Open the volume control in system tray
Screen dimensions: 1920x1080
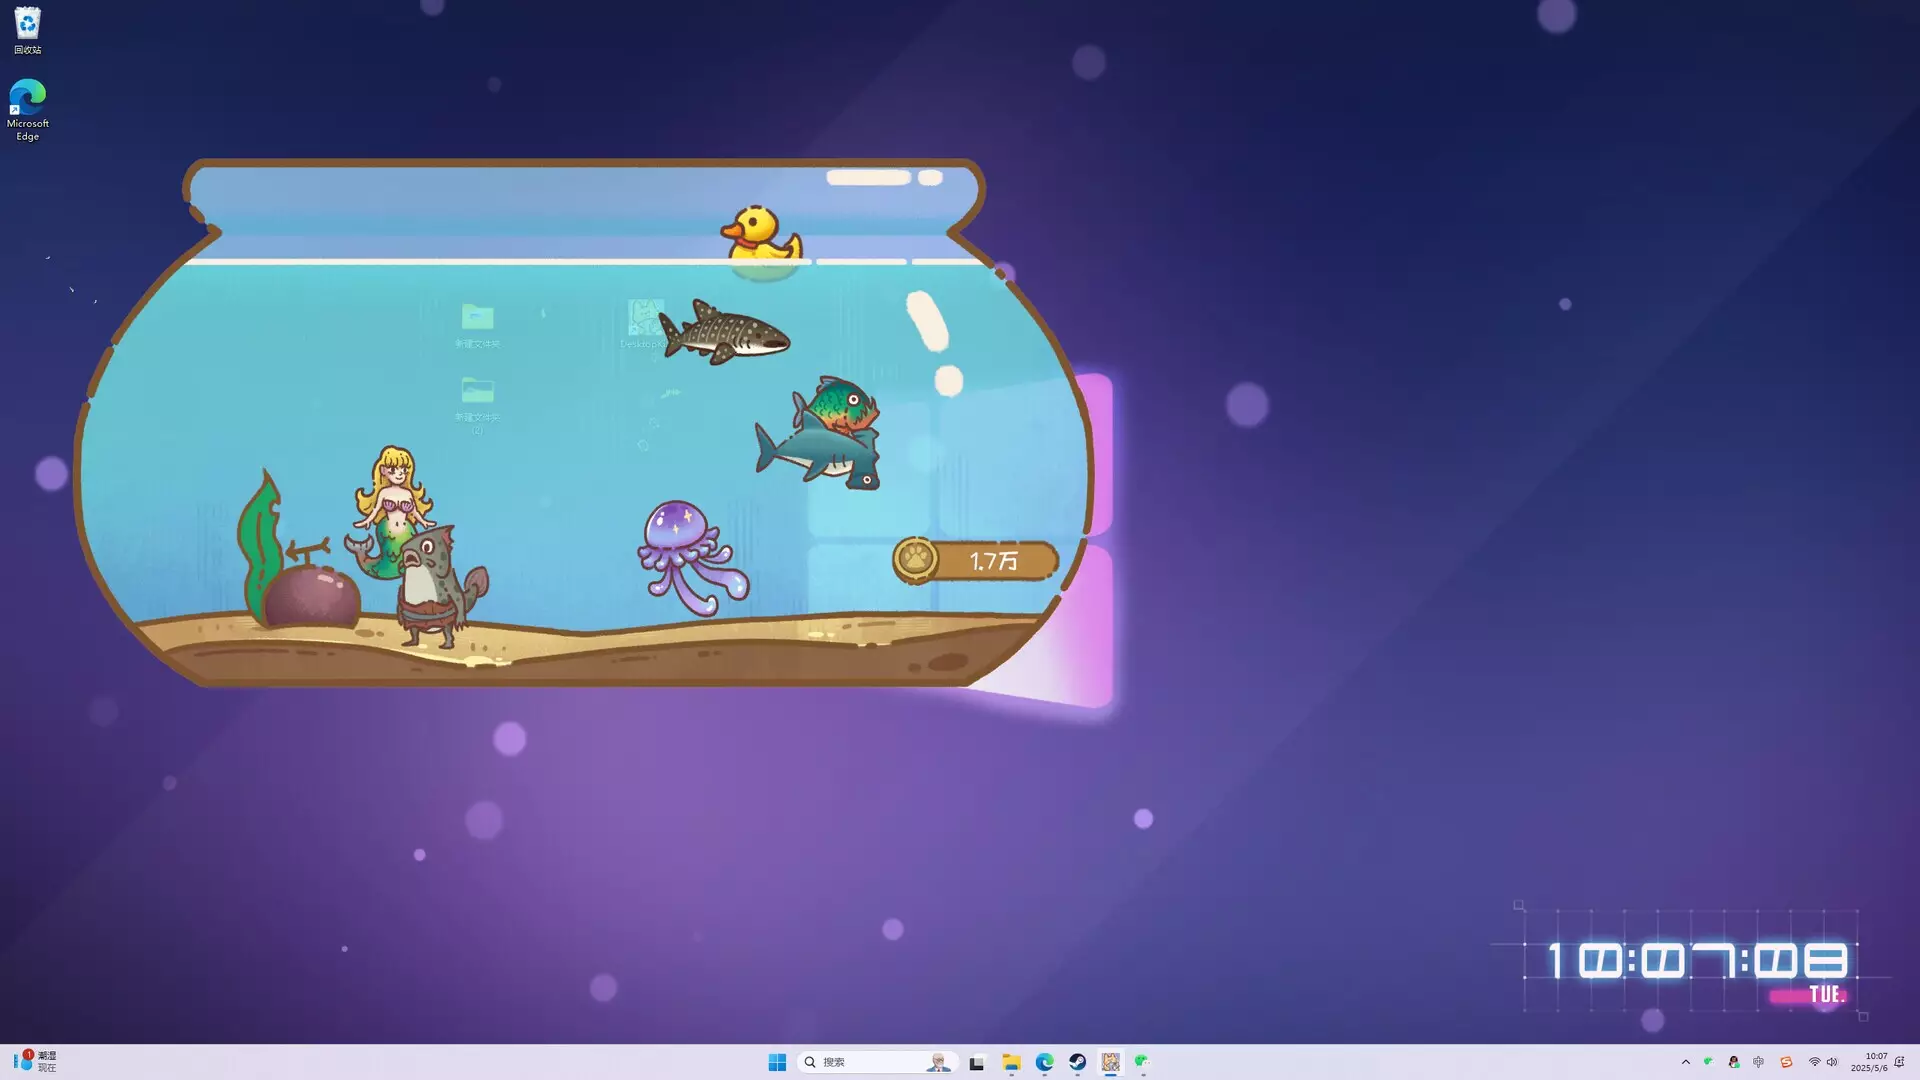pos(1832,1062)
